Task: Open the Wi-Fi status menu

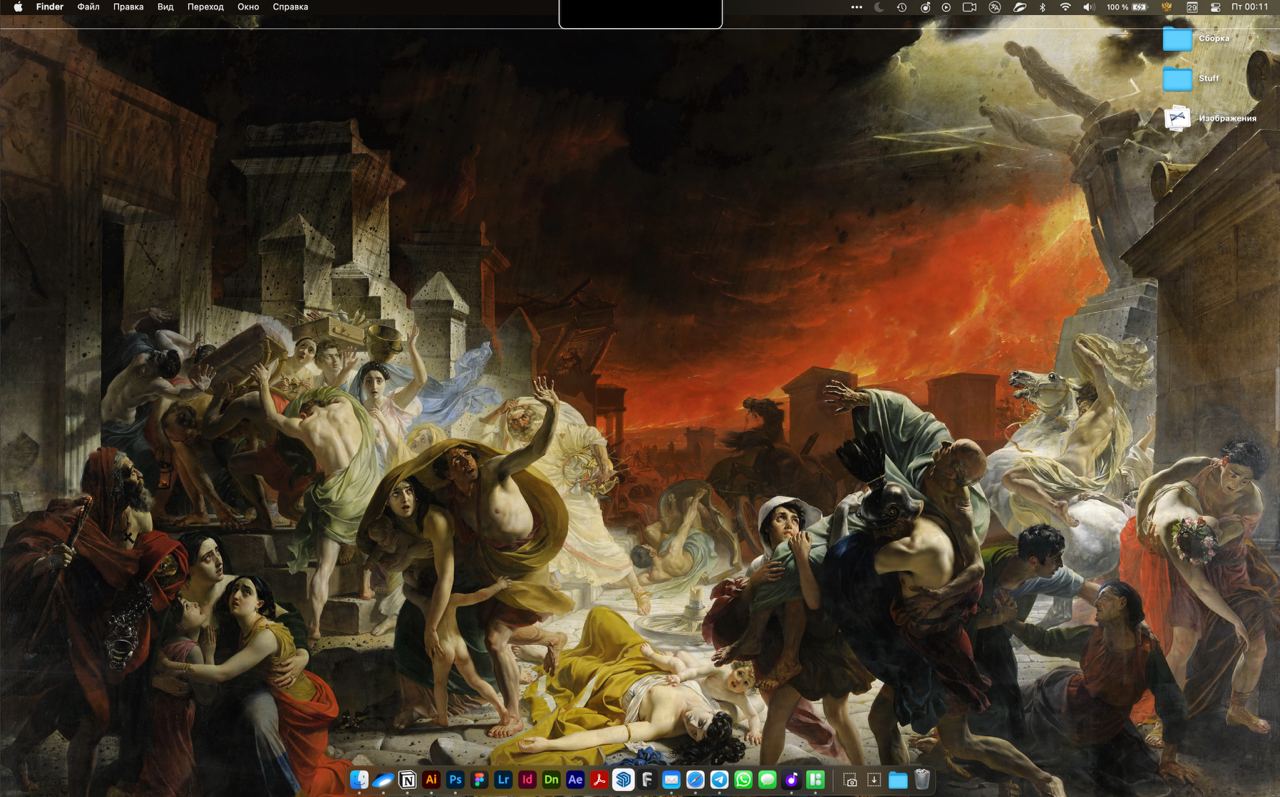Action: [1065, 7]
